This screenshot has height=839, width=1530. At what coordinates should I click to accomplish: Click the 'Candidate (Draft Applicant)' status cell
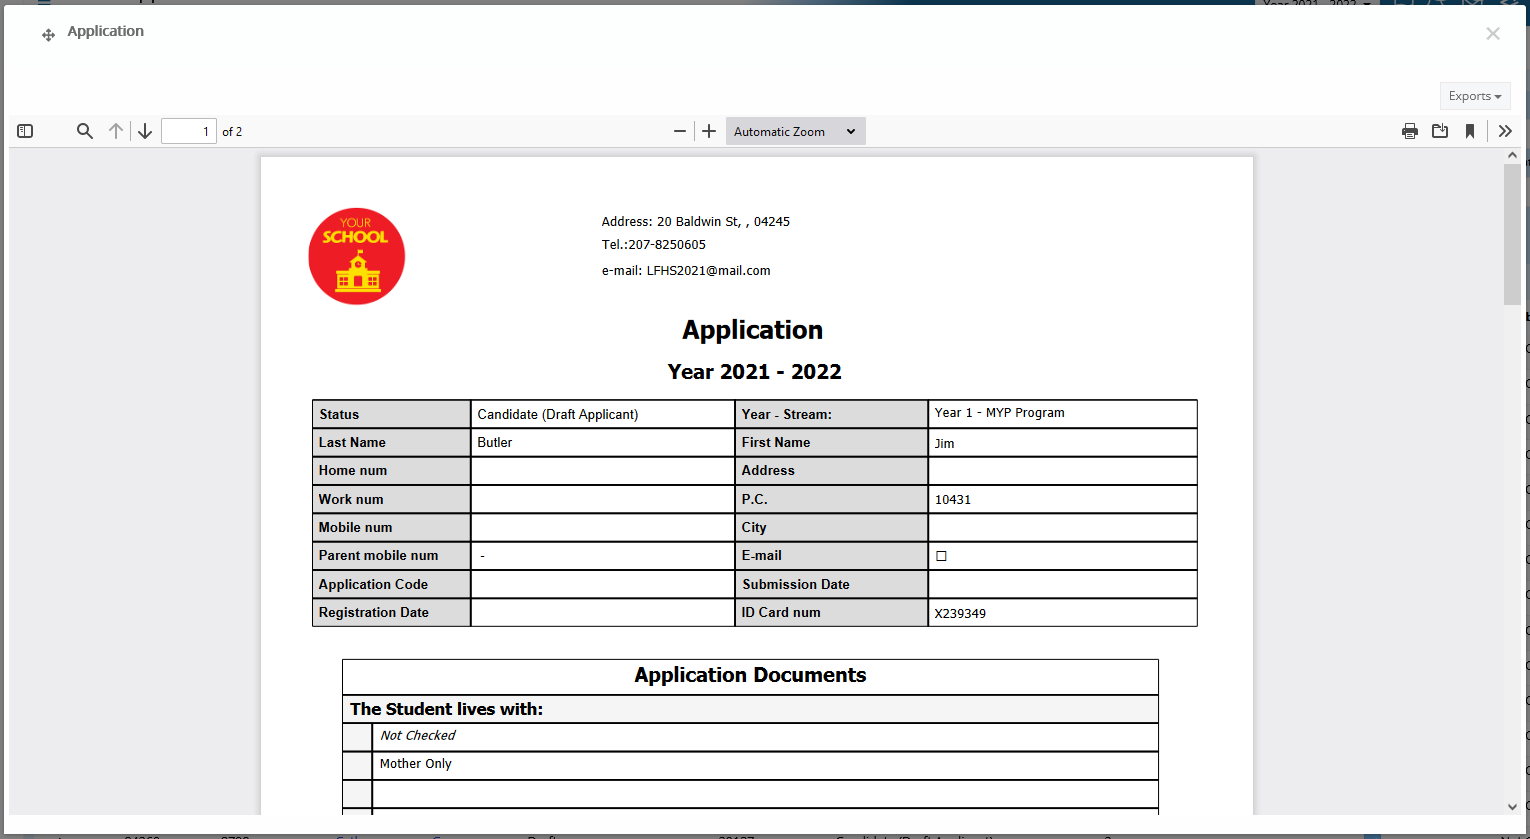pyautogui.click(x=602, y=414)
